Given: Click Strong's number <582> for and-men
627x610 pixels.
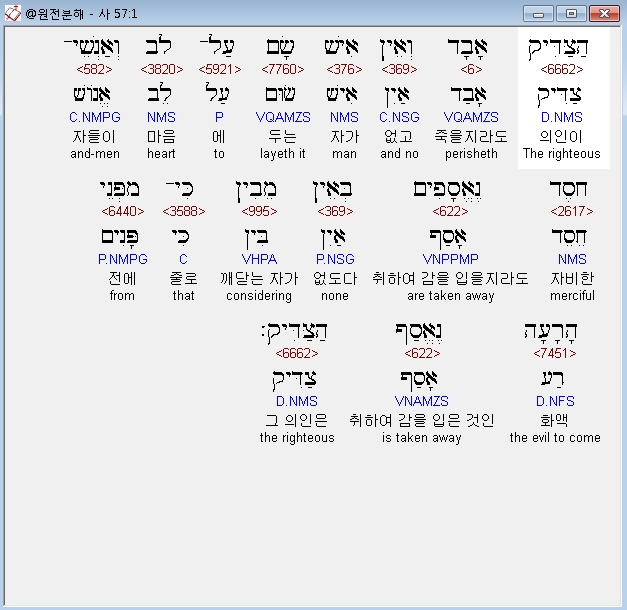Looking at the screenshot, I should tap(94, 69).
